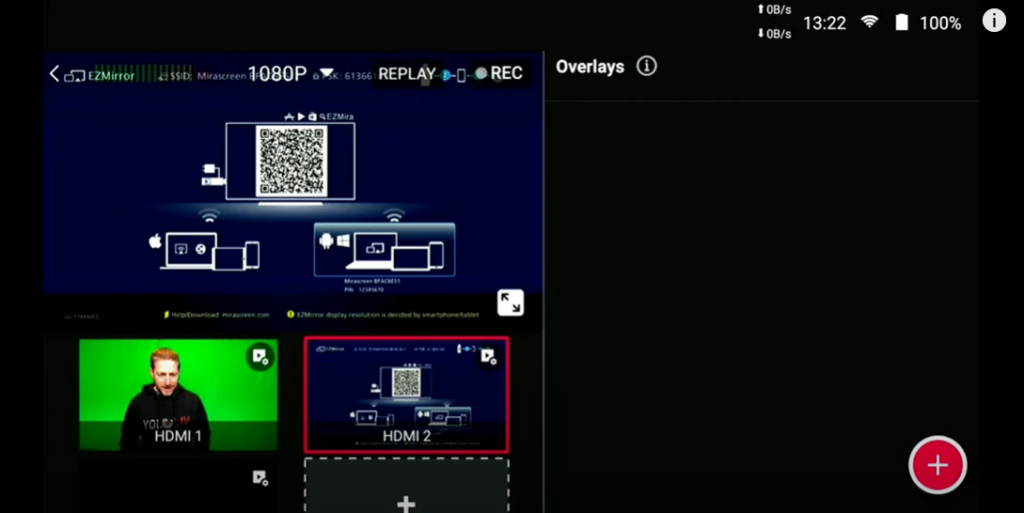Viewport: 1024px width, 513px height.
Task: Tap the Overlays panel heading
Action: click(590, 67)
